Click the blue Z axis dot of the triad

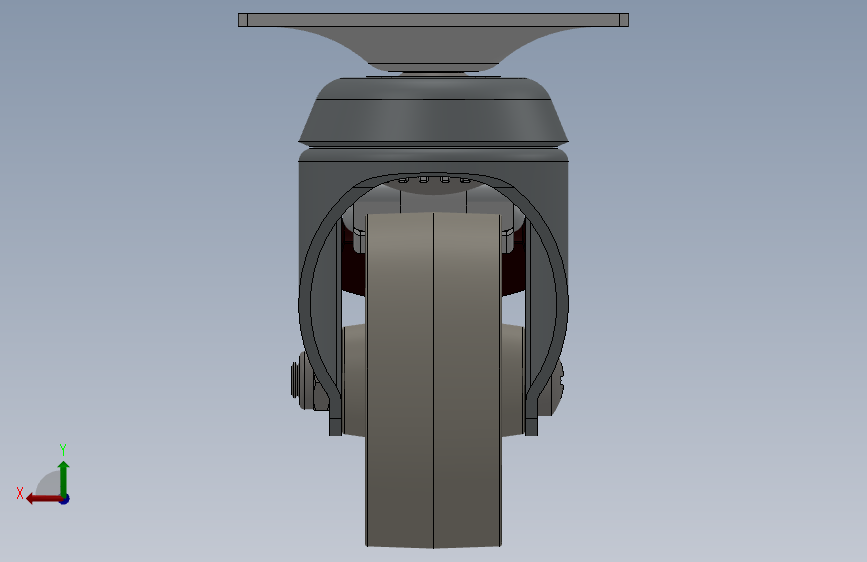click(x=65, y=499)
